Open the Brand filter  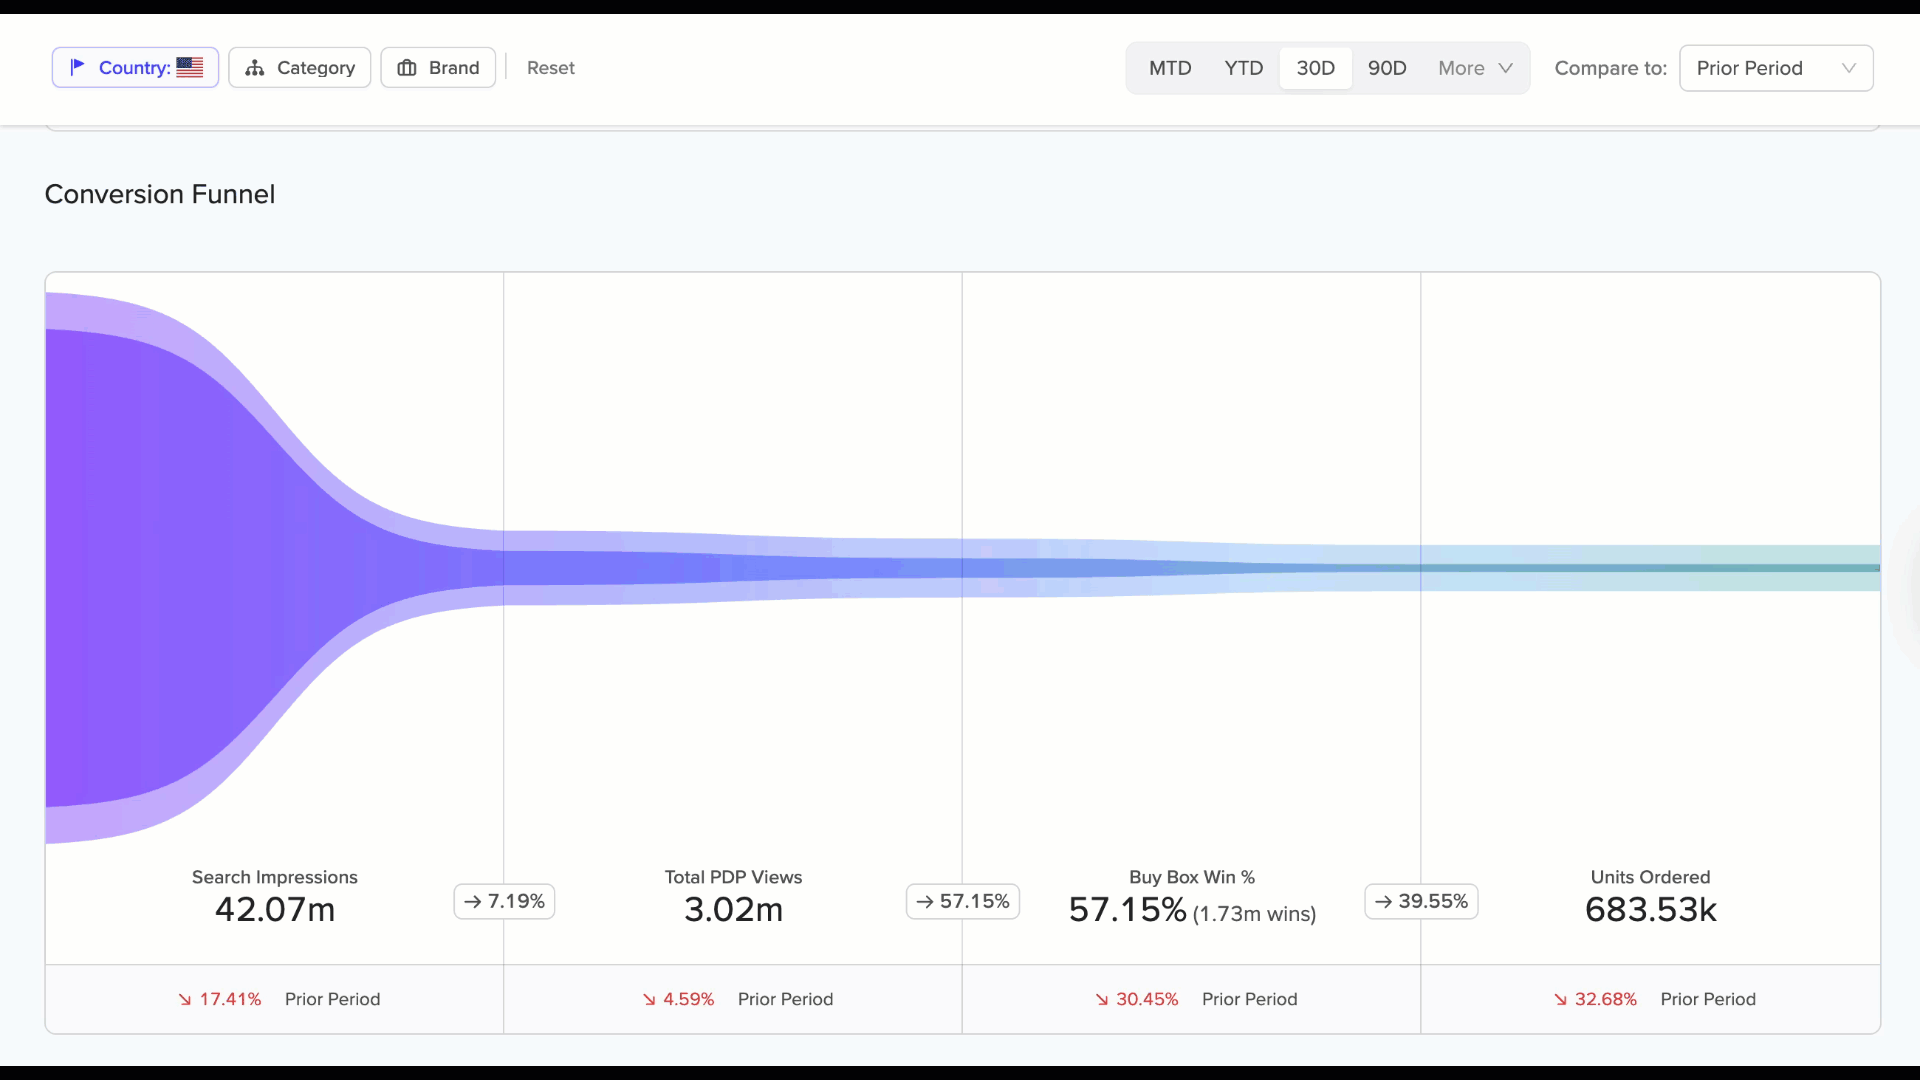(x=438, y=68)
